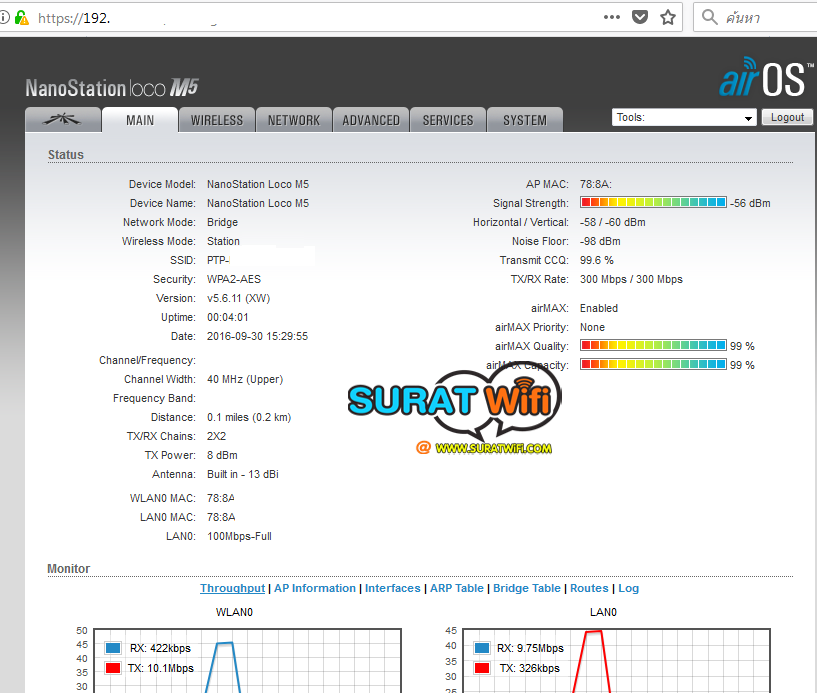Click the NanoStation loco M5 header title
This screenshot has height=693, width=817.
pos(112,88)
